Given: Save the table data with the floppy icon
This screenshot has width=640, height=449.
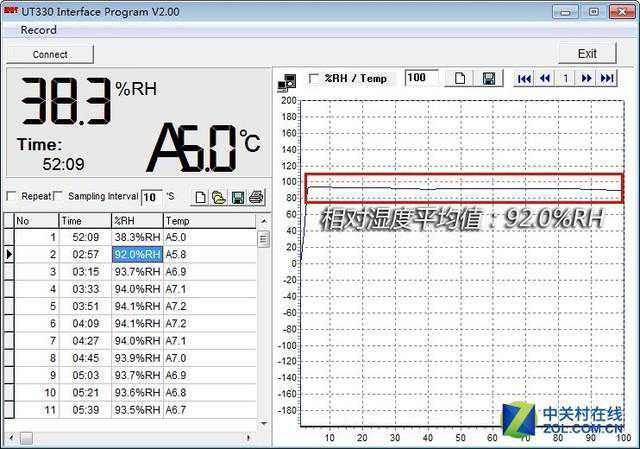Looking at the screenshot, I should pos(238,197).
